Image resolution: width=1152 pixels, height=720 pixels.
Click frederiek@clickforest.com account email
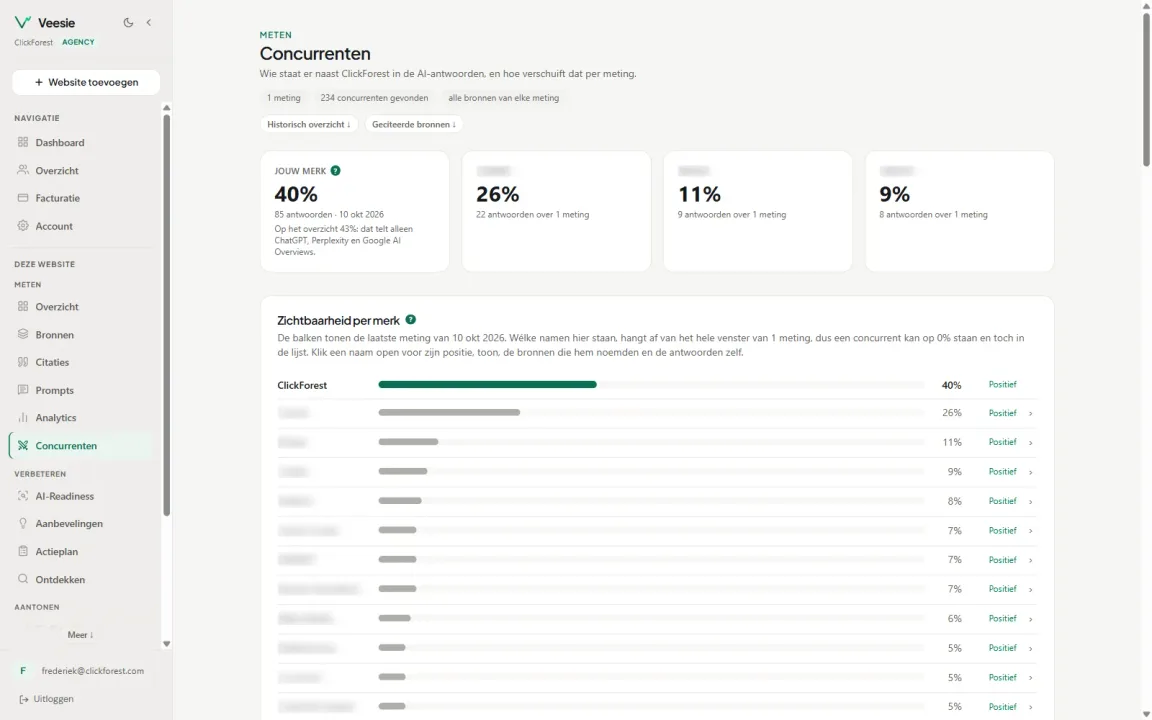(x=93, y=671)
